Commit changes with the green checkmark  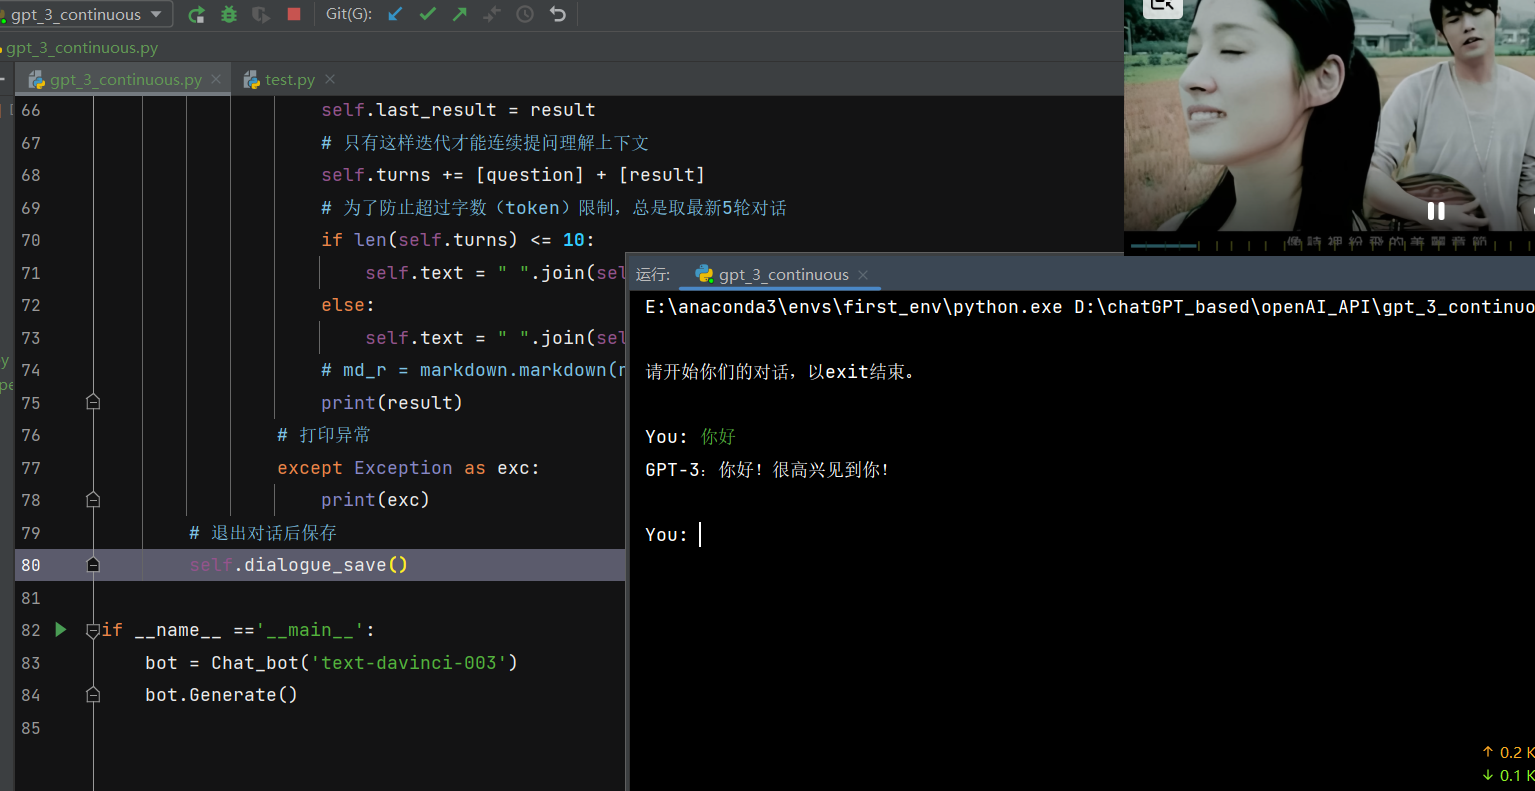click(428, 14)
